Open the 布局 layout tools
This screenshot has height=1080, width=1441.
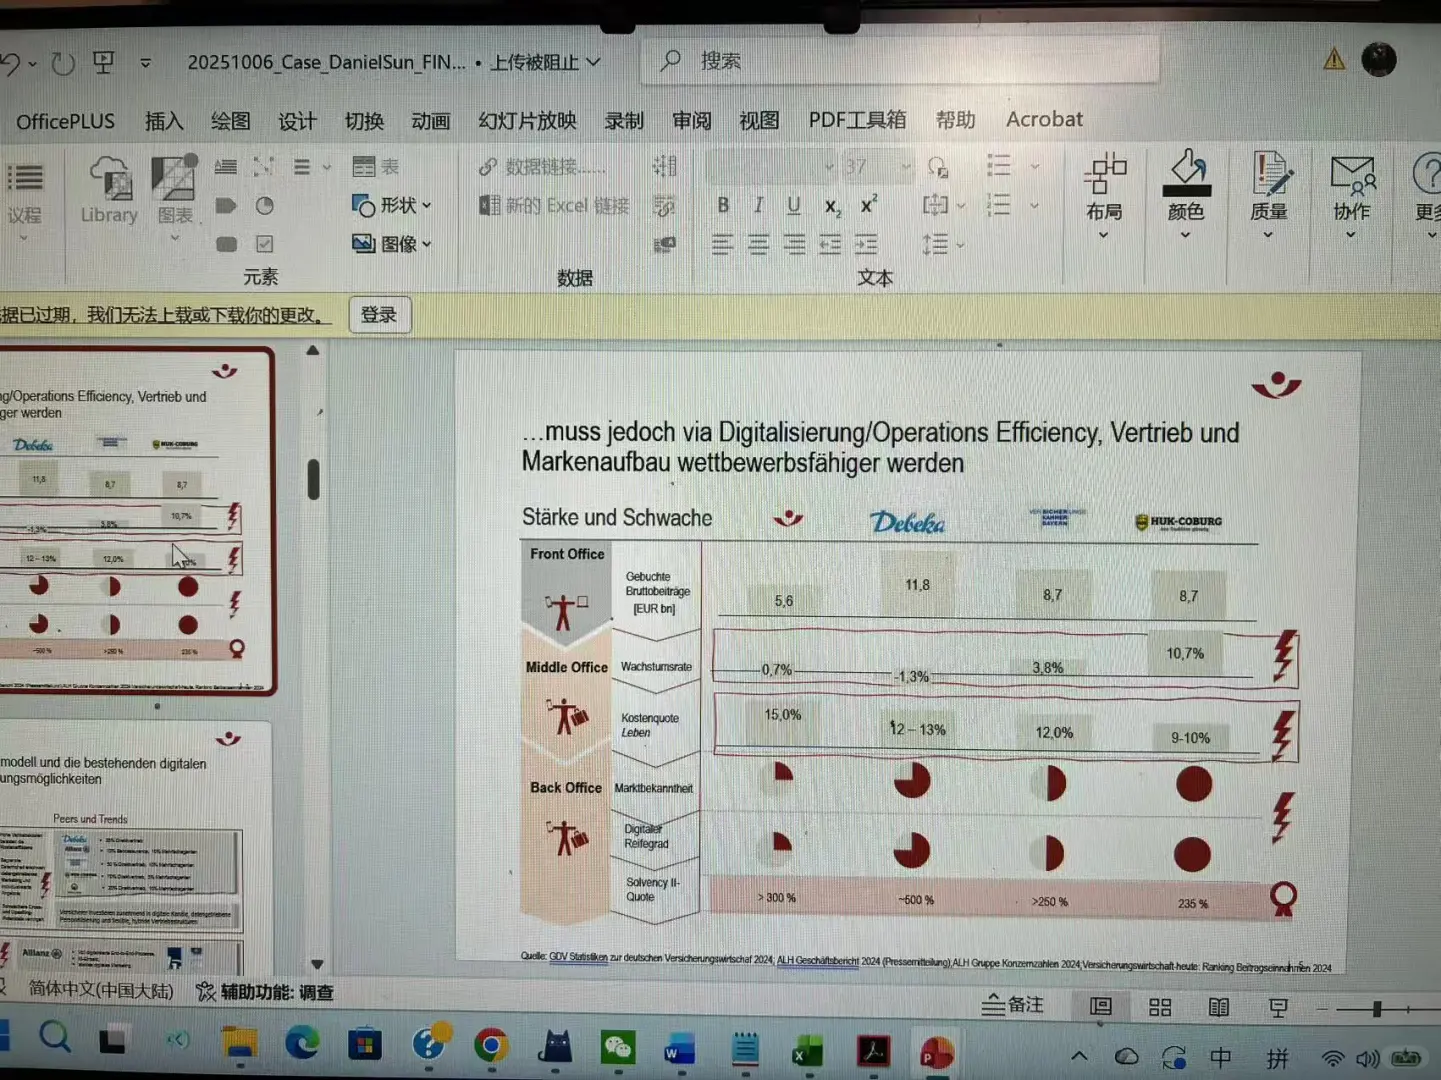click(1104, 196)
